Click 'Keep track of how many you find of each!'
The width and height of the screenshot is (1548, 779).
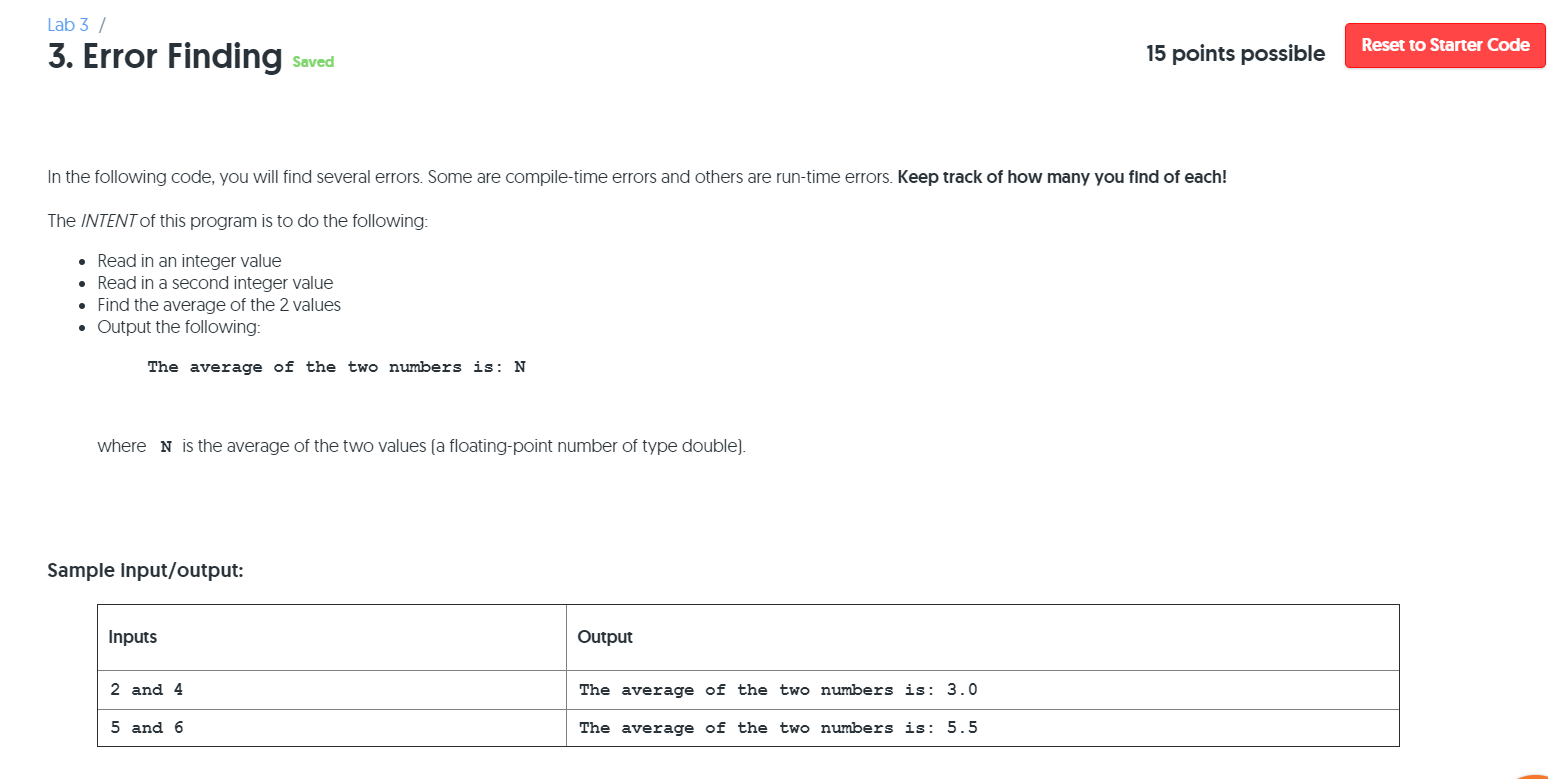(1062, 177)
